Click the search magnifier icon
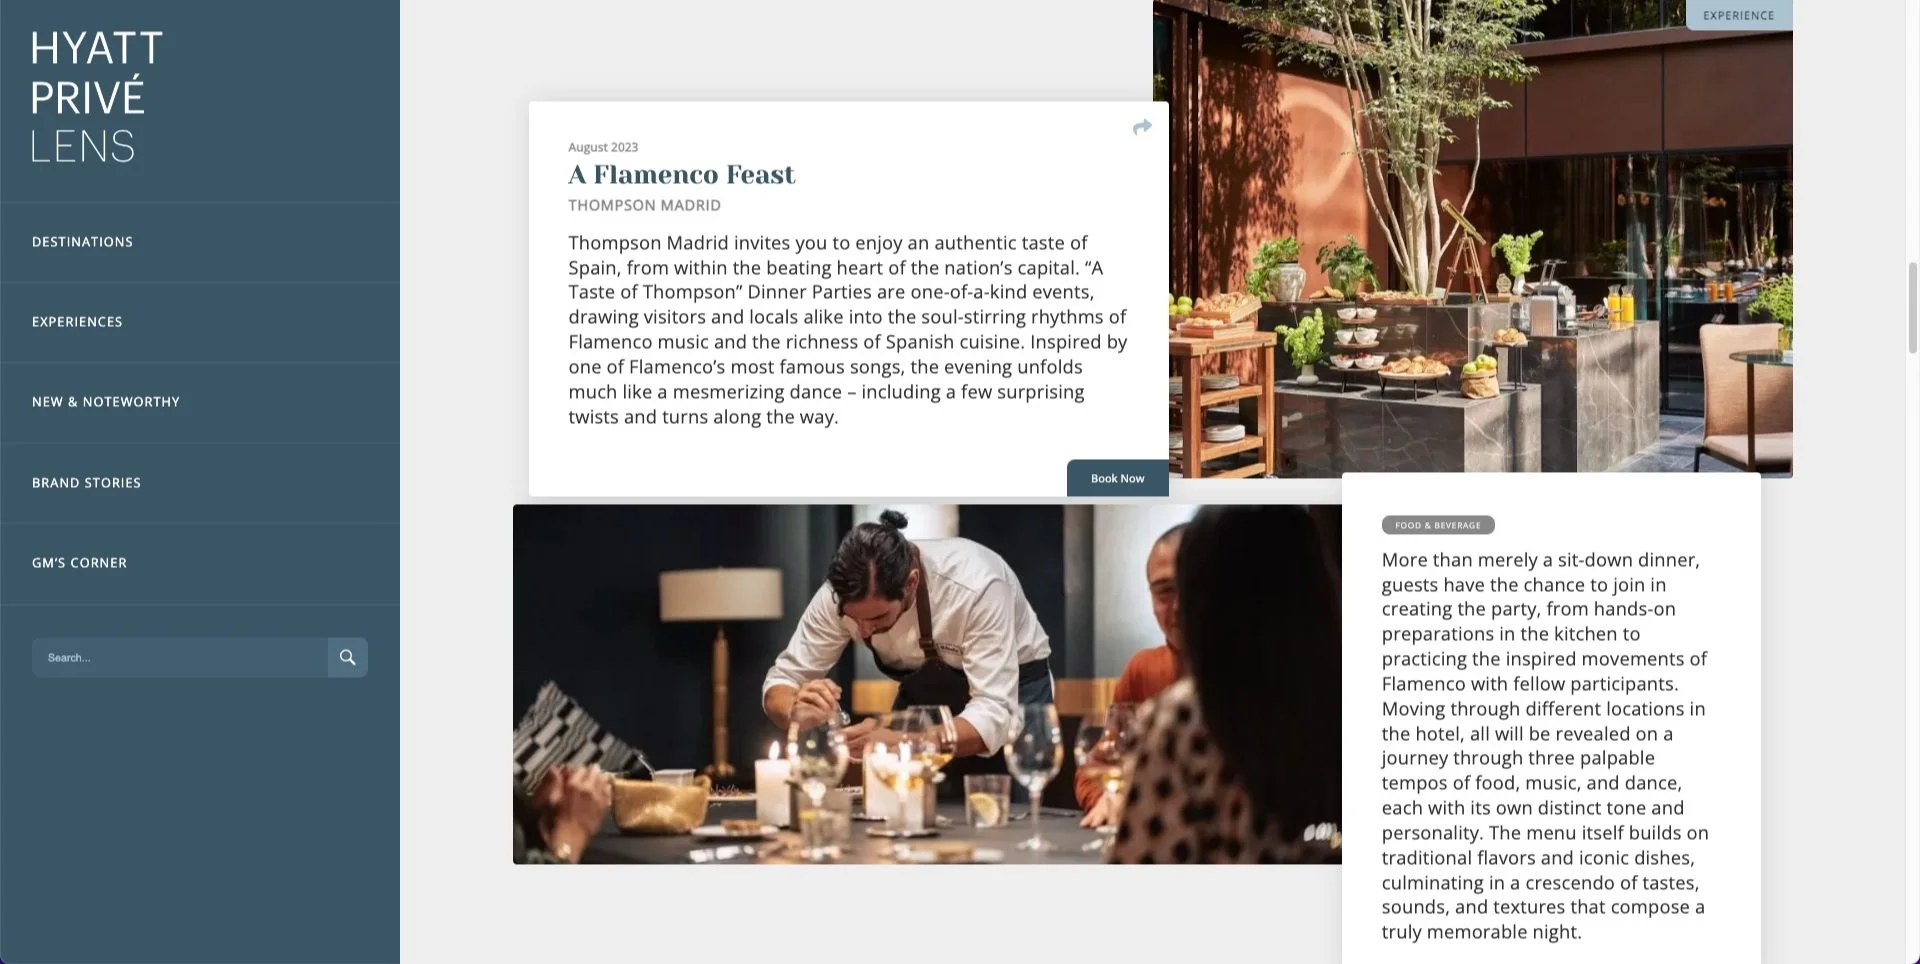 (348, 658)
